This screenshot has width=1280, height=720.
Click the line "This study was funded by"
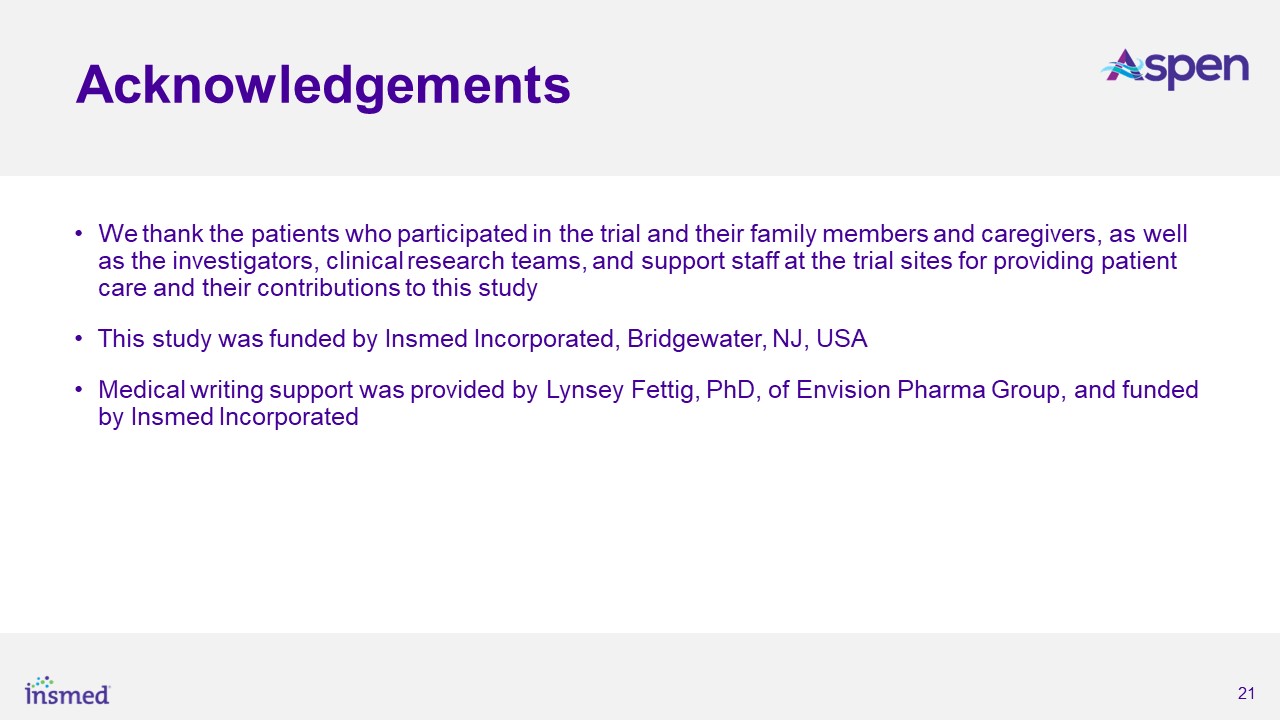pos(482,339)
